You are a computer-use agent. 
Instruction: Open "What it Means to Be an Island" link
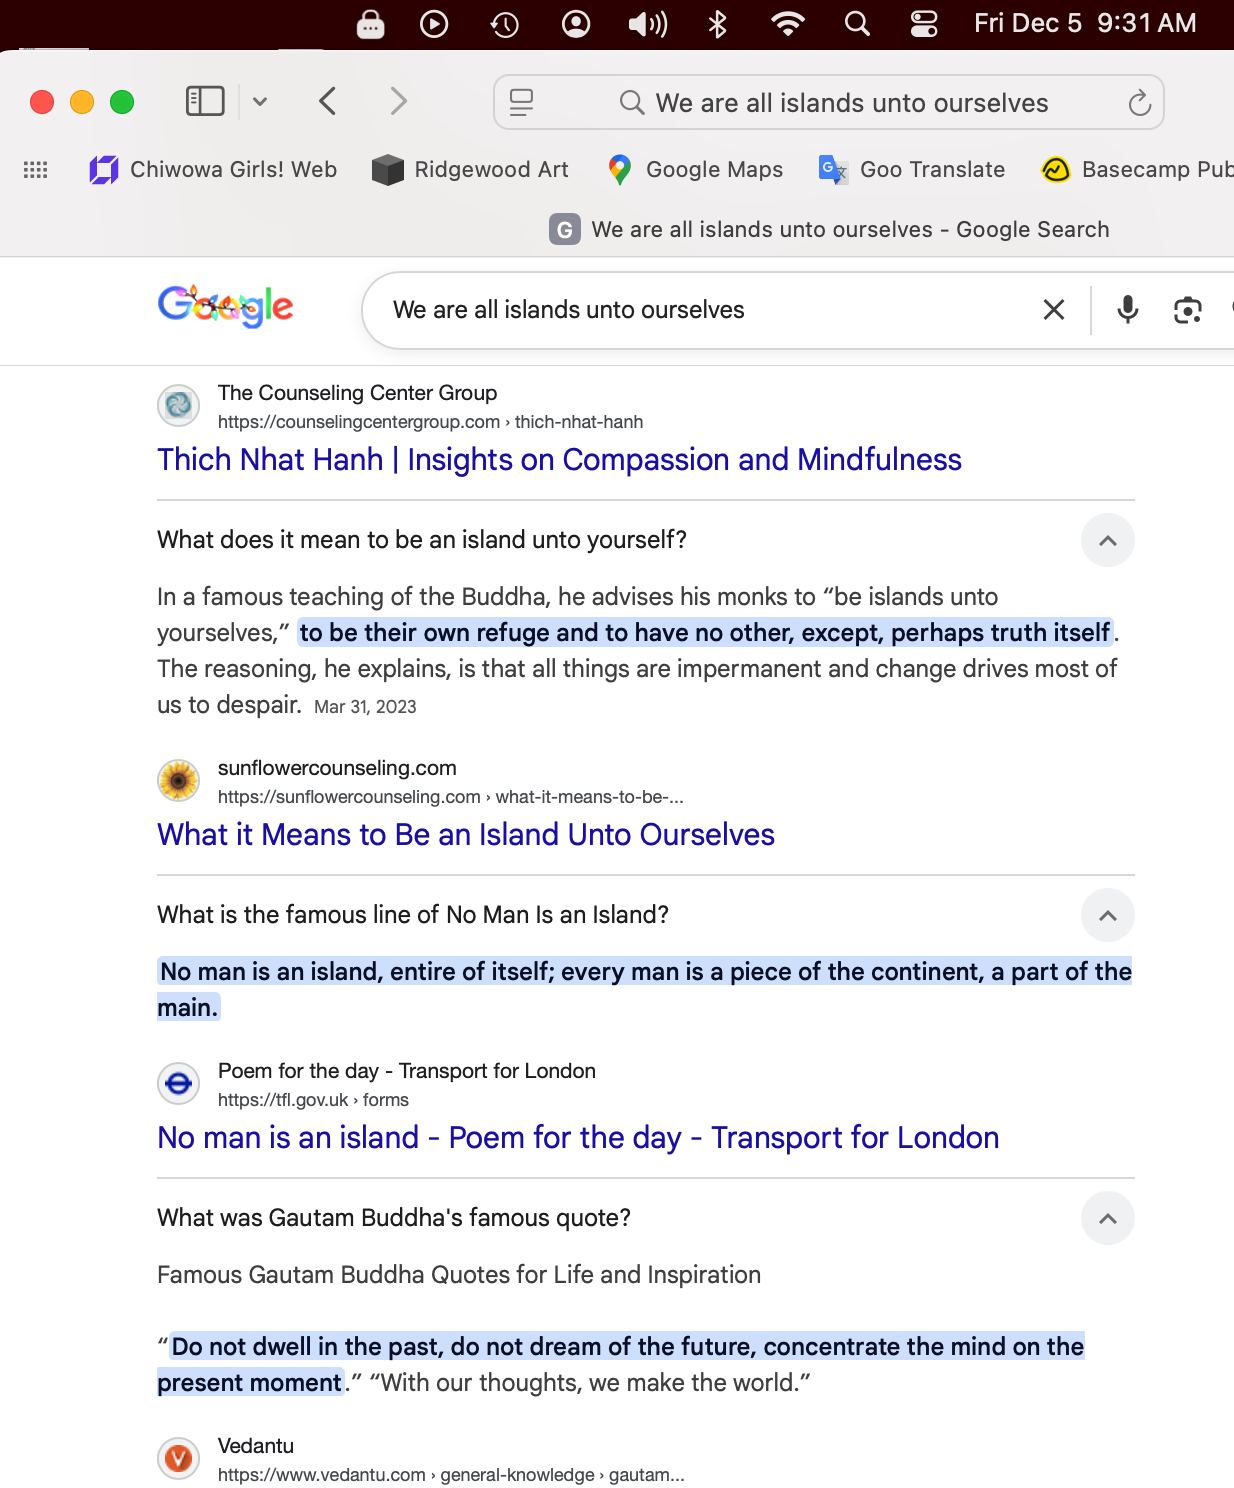coord(466,835)
